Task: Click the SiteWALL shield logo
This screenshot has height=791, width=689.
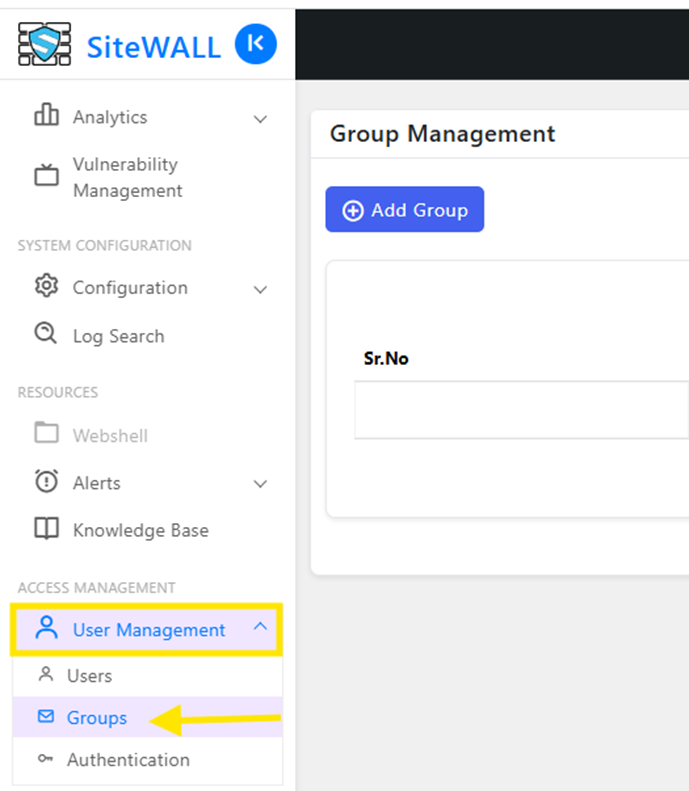Action: tap(44, 44)
